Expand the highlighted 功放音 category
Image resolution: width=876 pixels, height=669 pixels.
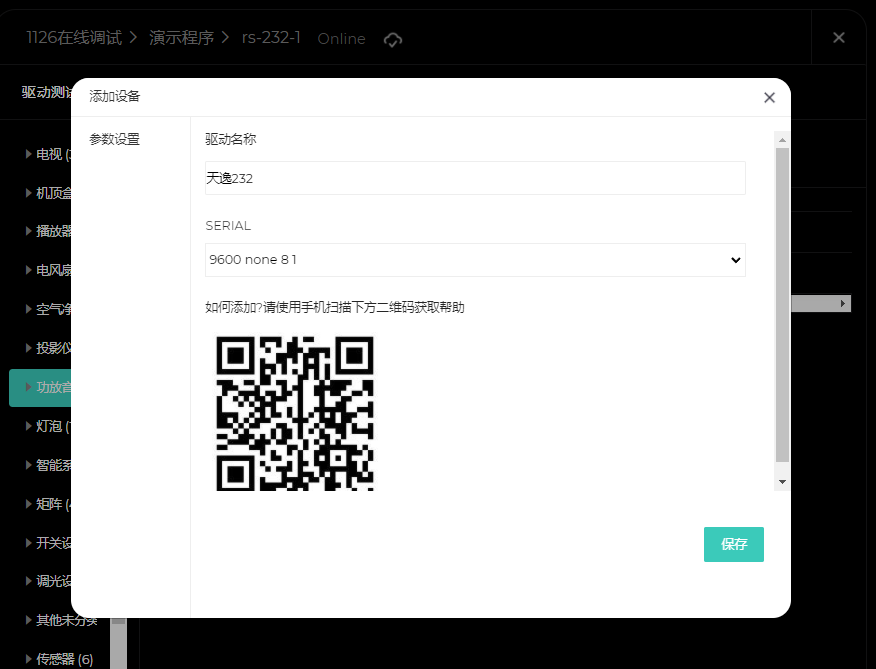(x=28, y=387)
